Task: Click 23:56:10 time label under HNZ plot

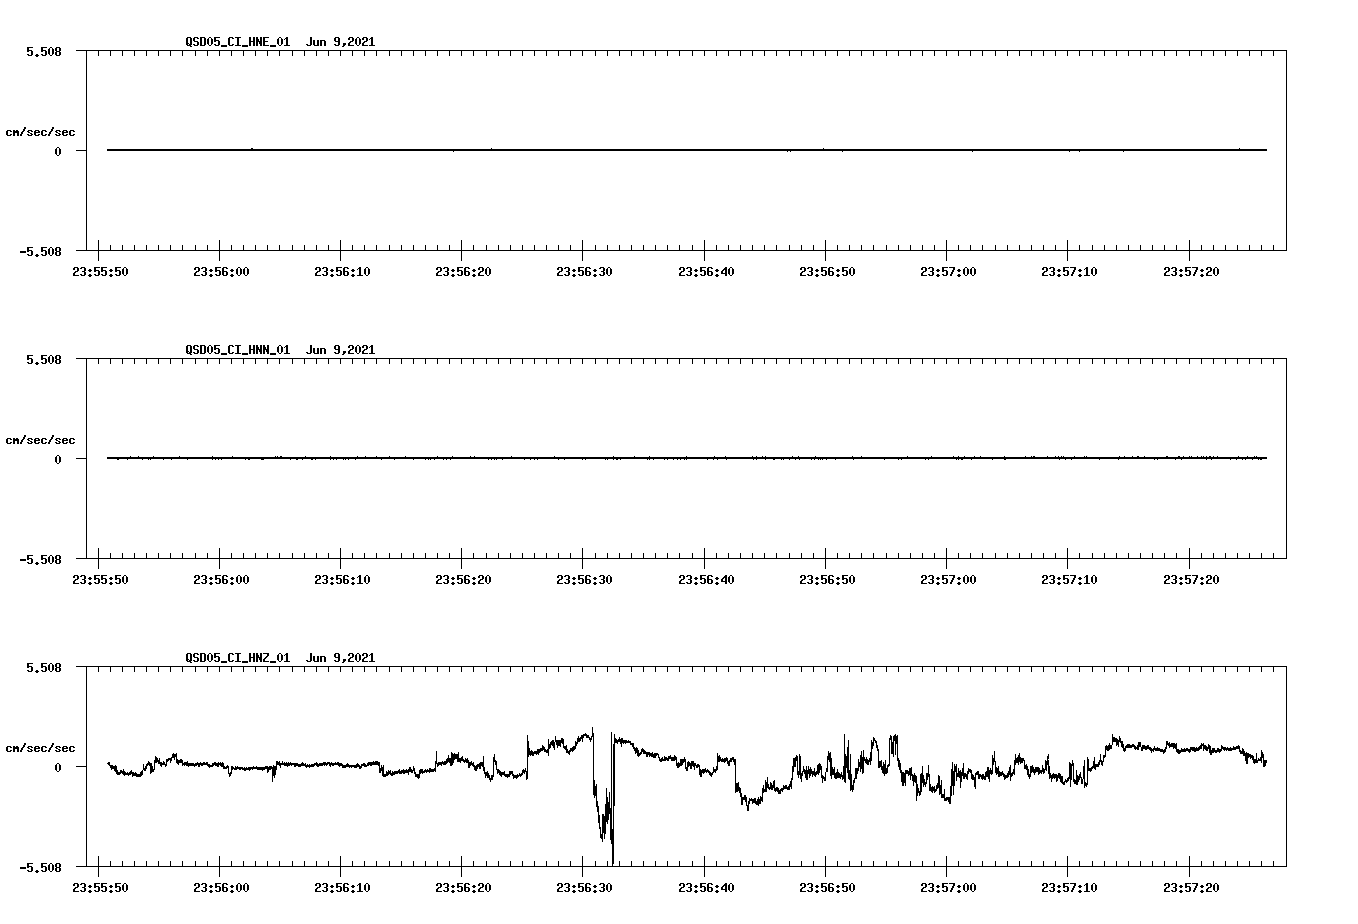Action: click(341, 887)
